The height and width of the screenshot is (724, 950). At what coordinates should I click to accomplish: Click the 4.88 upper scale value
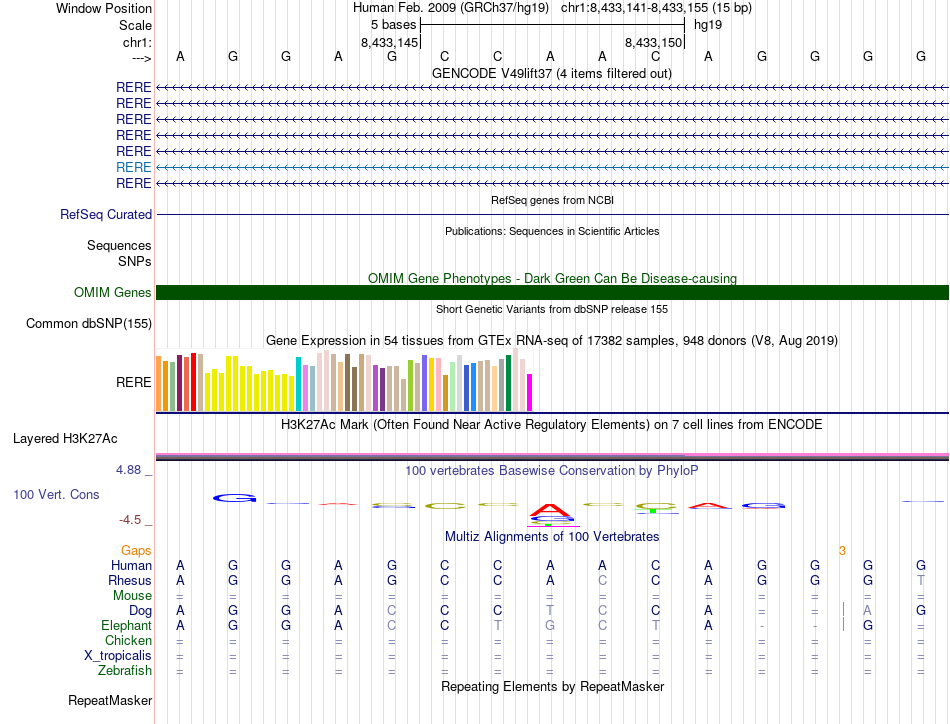point(128,470)
